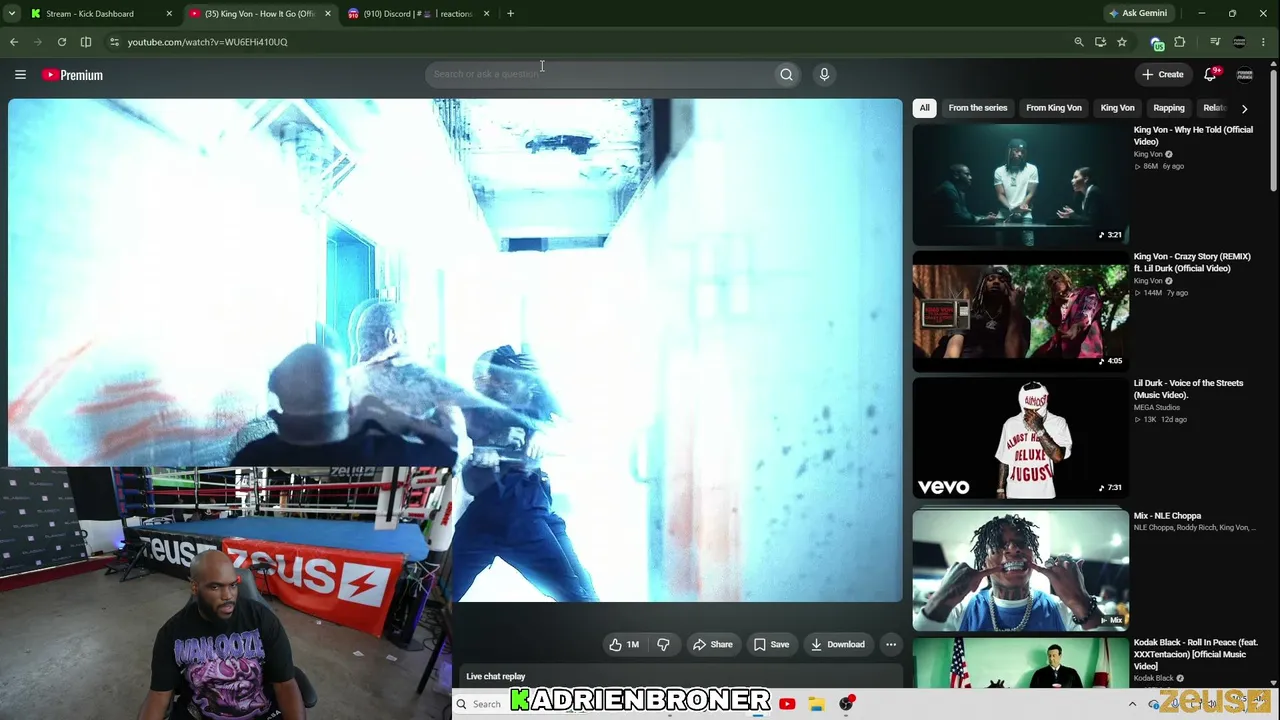Open the Voice of the Streets thumbnail

[x=1020, y=439]
